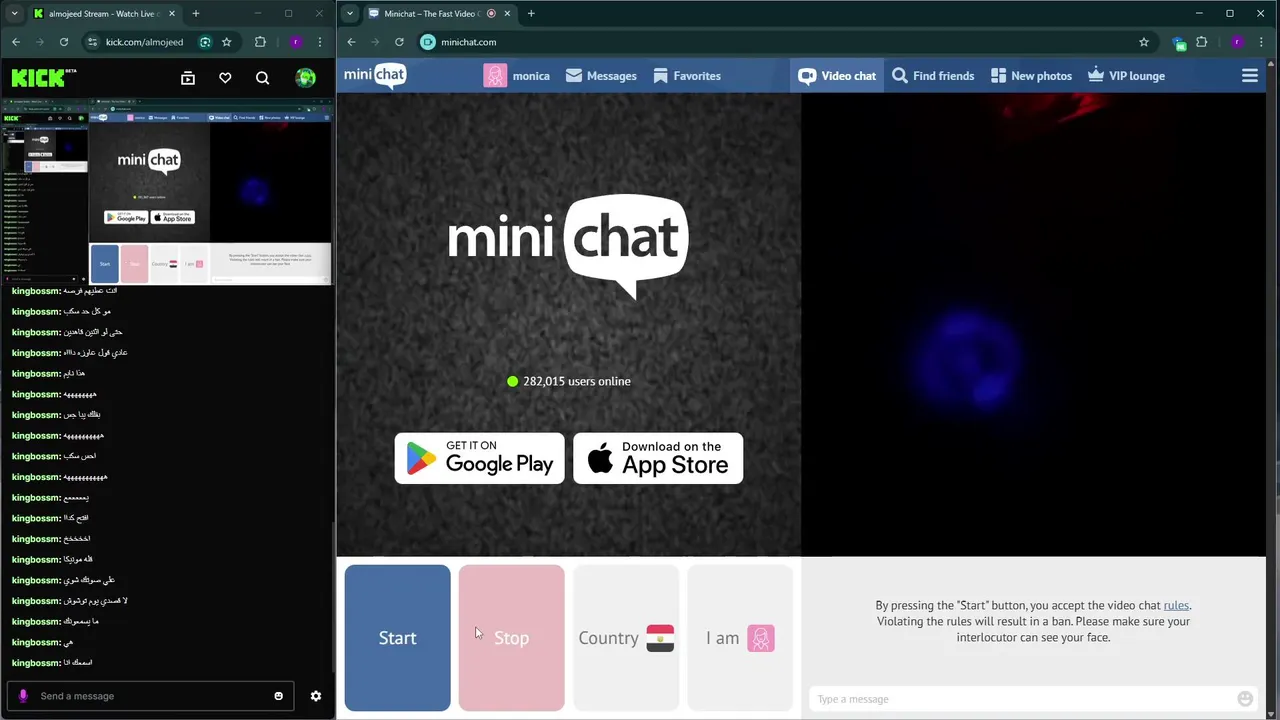Click the tab search arrow in Minichat window
This screenshot has height=720, width=1280.
point(349,14)
